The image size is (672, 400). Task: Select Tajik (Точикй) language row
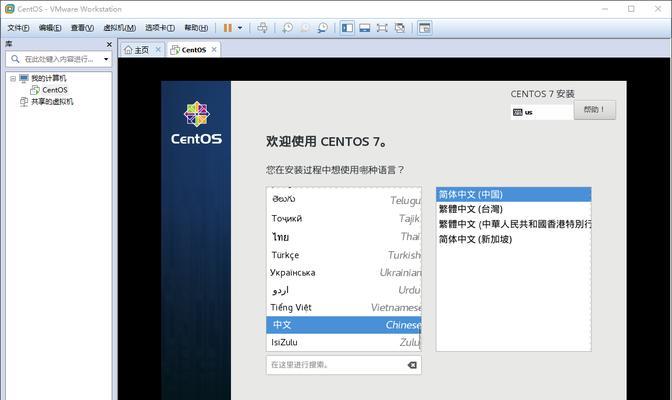pos(344,218)
